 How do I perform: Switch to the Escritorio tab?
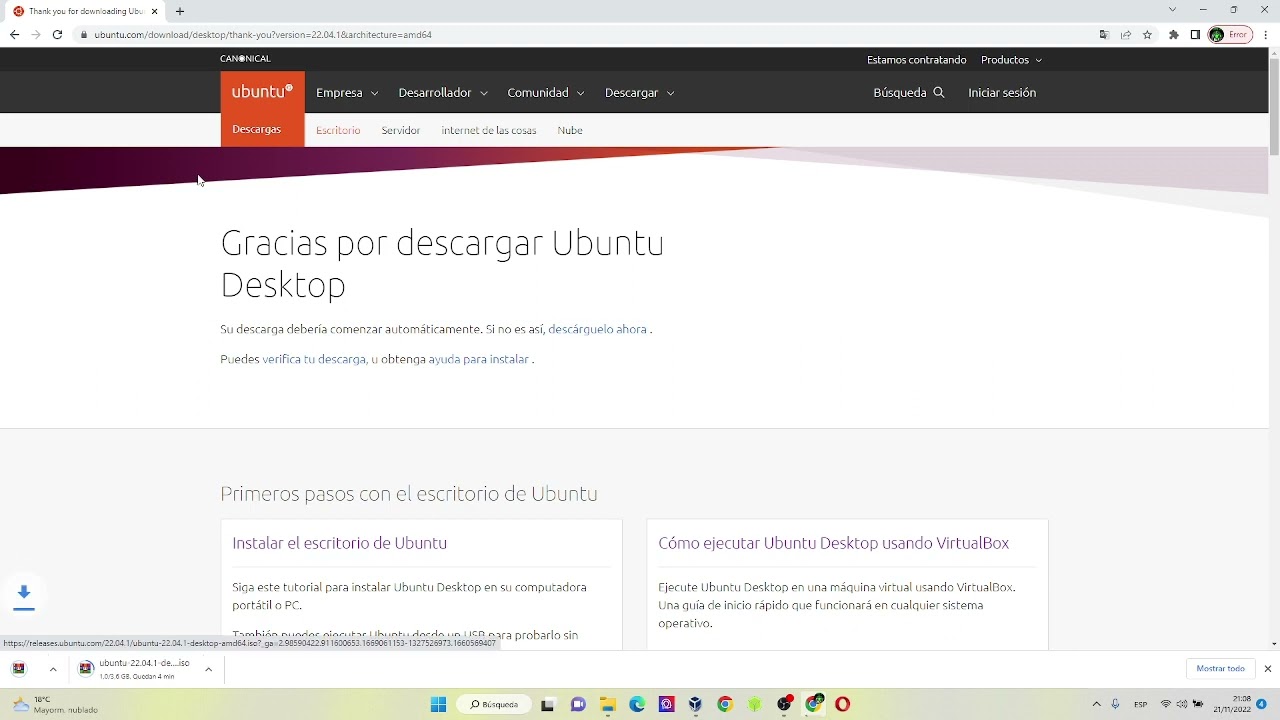(x=338, y=130)
